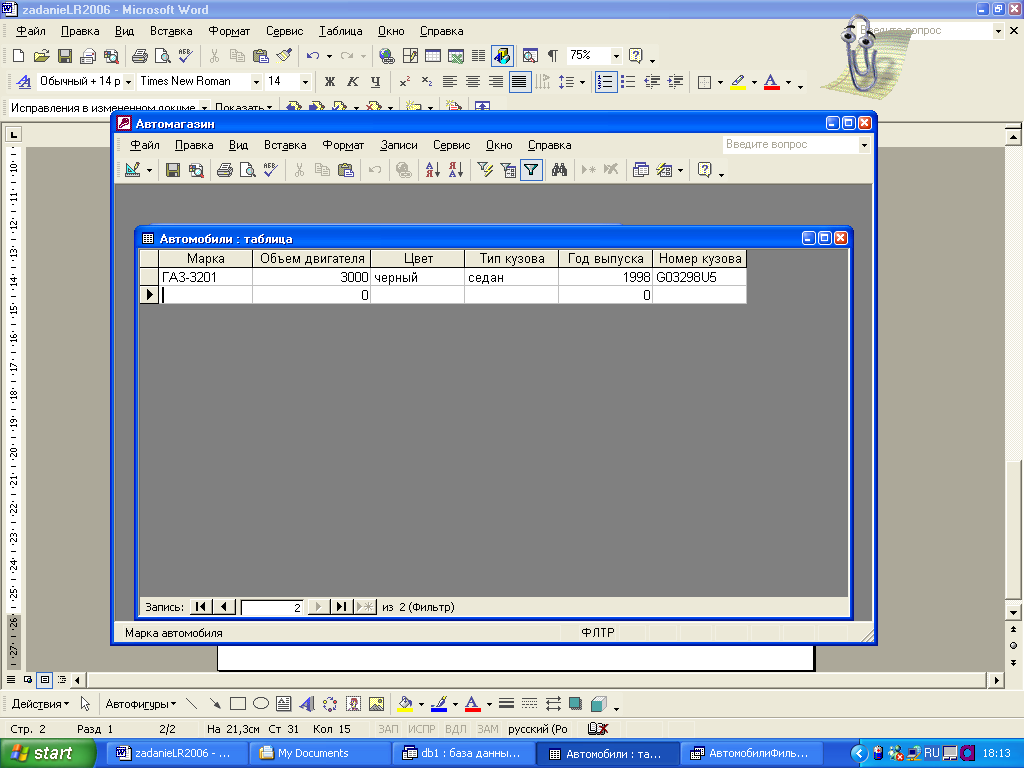Viewport: 1024px width, 768px height.
Task: Click Word vertical scrollbar down arrow
Action: click(1013, 612)
